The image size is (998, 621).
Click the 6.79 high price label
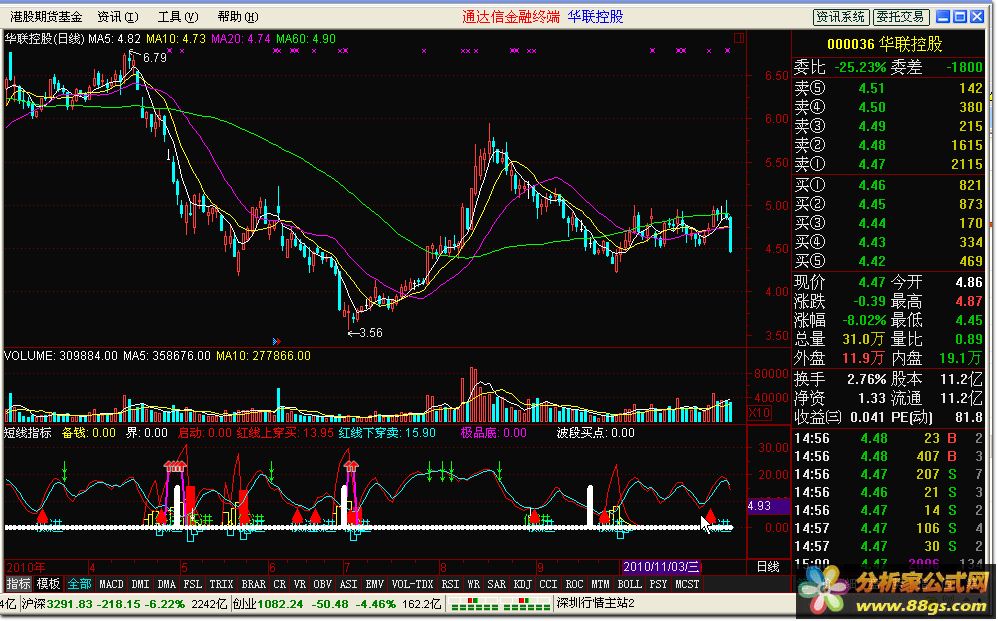click(155, 58)
